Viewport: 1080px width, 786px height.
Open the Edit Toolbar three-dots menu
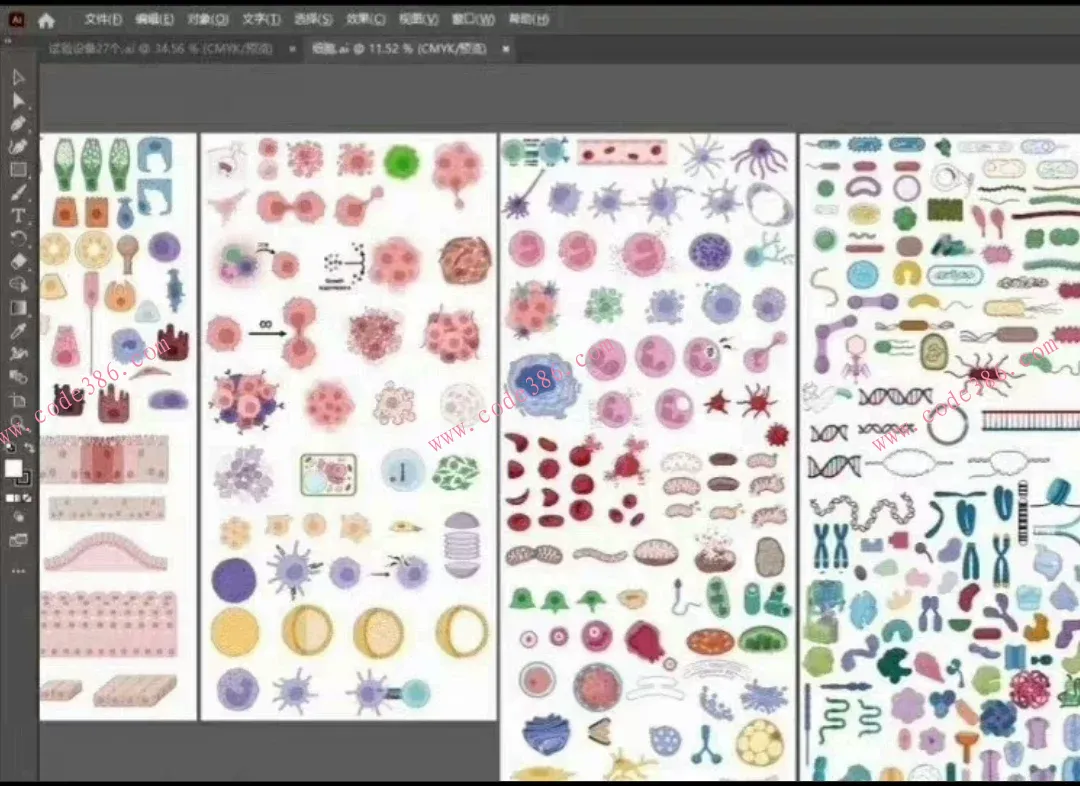pyautogui.click(x=18, y=571)
